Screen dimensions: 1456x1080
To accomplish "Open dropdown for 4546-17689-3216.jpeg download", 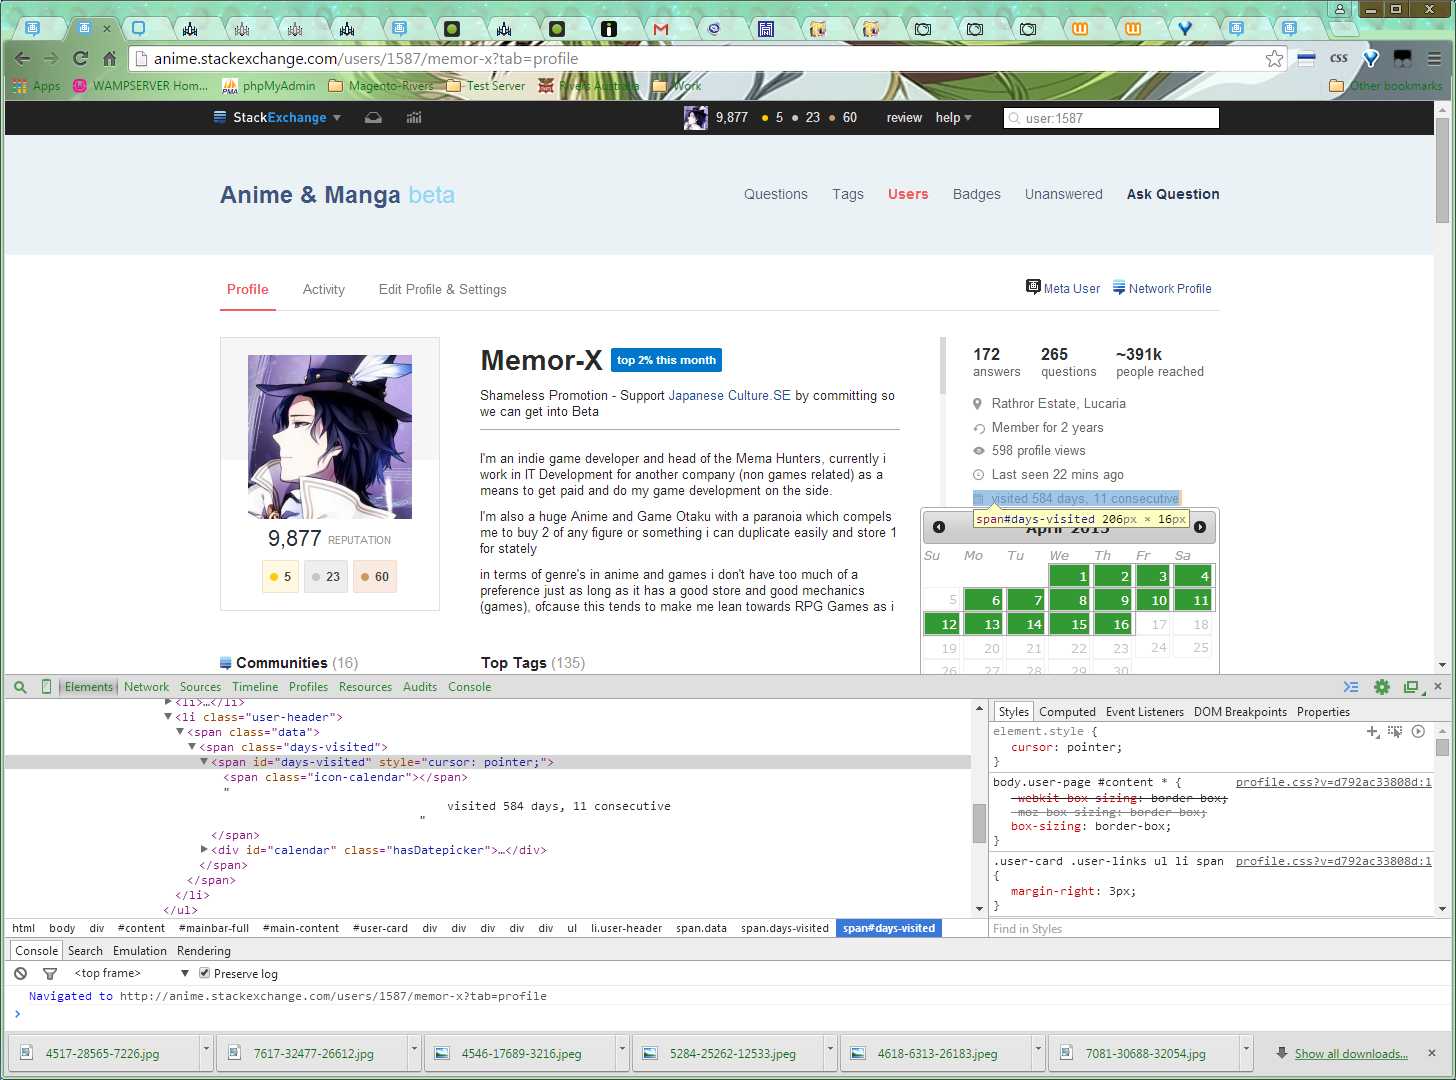I will coord(623,1052).
